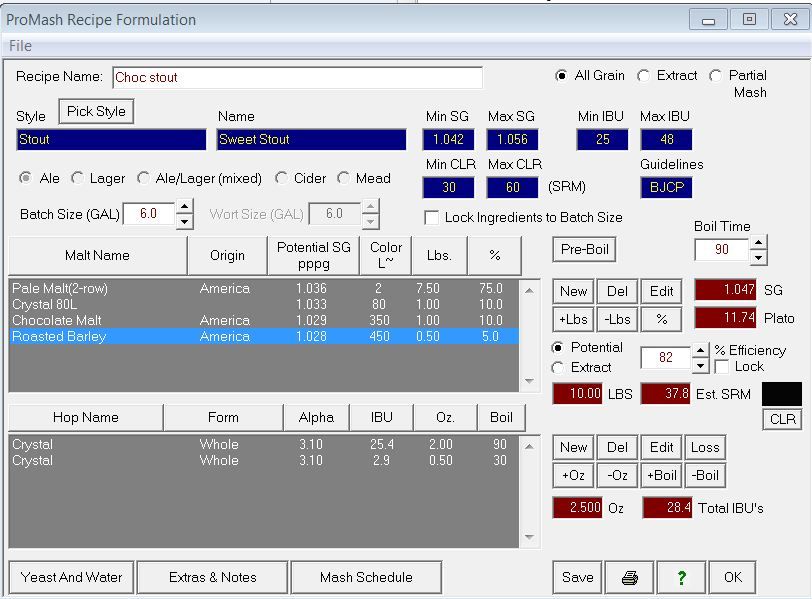Open help with the green question mark
812x599 pixels.
(681, 577)
